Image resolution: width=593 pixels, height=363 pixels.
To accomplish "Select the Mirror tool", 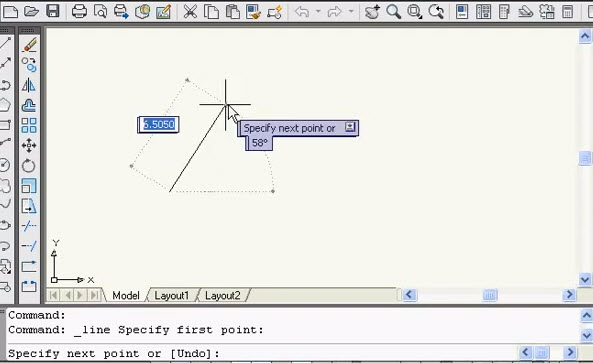I will pos(29,85).
